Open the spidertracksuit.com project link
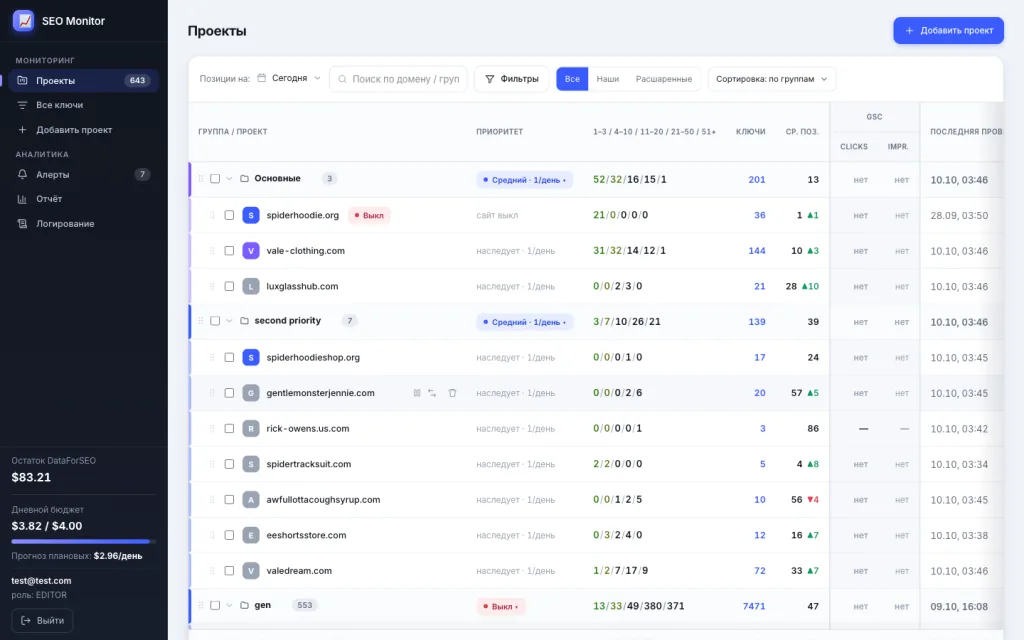This screenshot has width=1024, height=640. pos(309,464)
